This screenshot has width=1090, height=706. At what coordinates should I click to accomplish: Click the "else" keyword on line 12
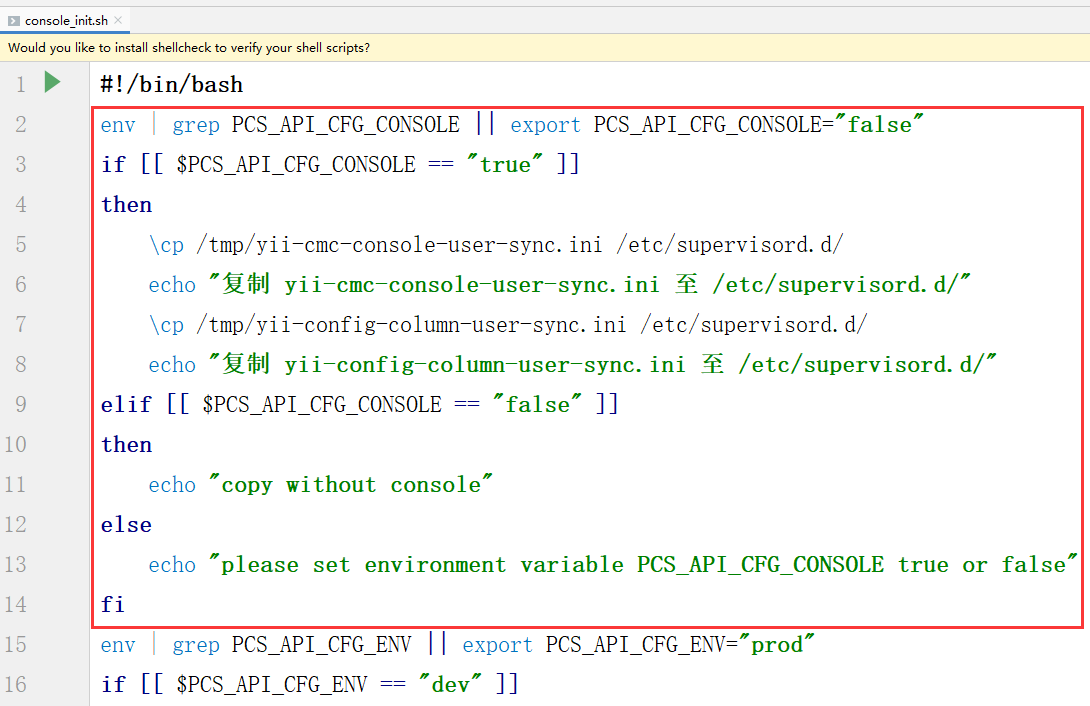tap(127, 525)
